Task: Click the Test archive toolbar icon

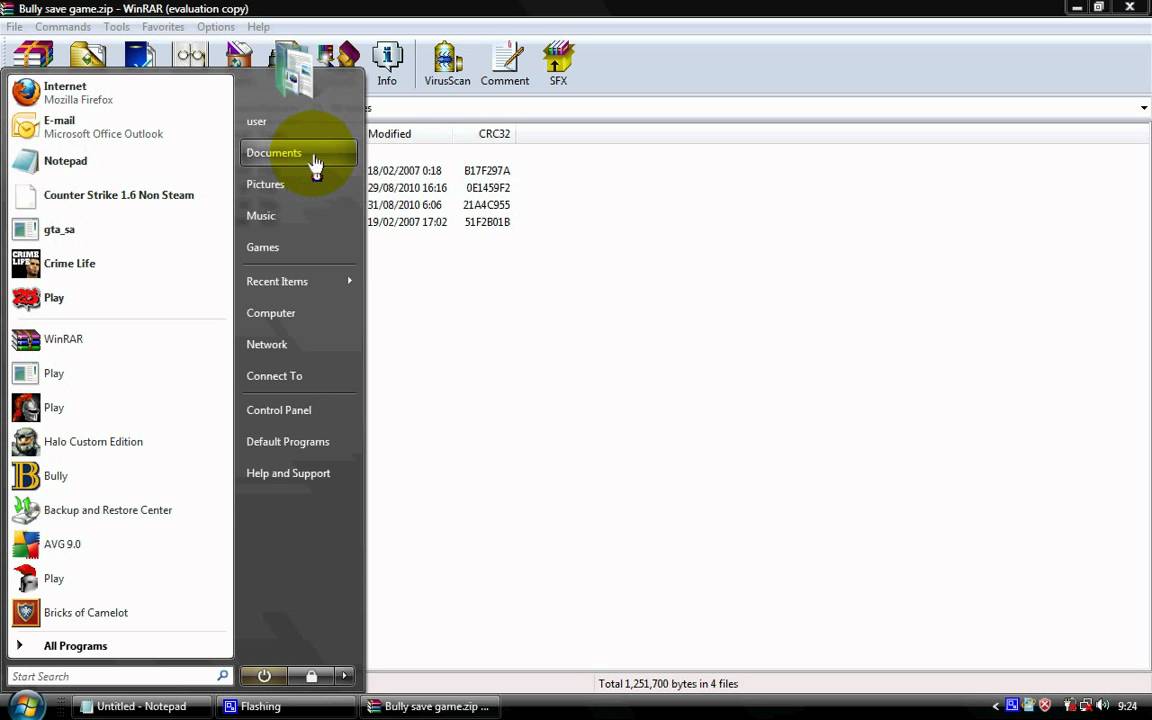Action: tap(140, 55)
